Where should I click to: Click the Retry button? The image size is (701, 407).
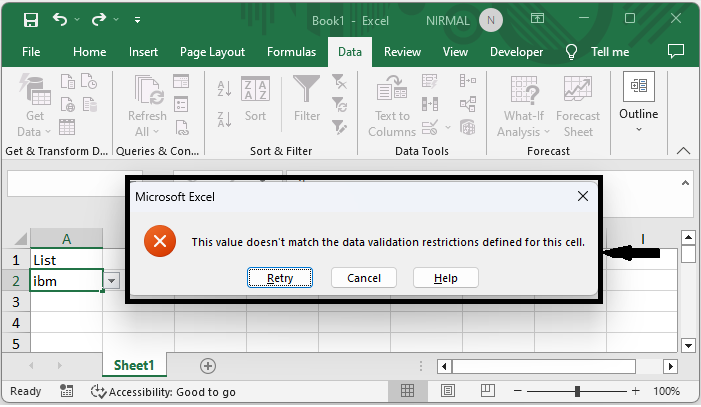(x=280, y=278)
